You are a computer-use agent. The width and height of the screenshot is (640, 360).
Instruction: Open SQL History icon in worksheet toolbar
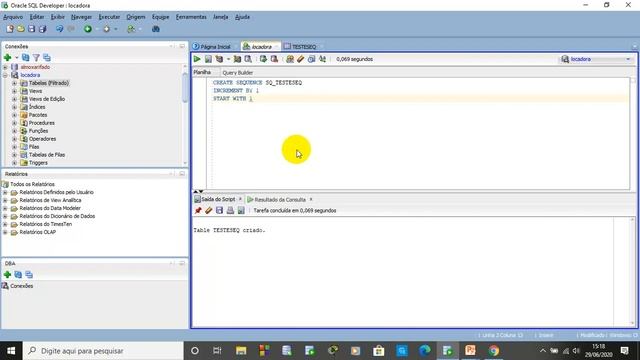311,59
